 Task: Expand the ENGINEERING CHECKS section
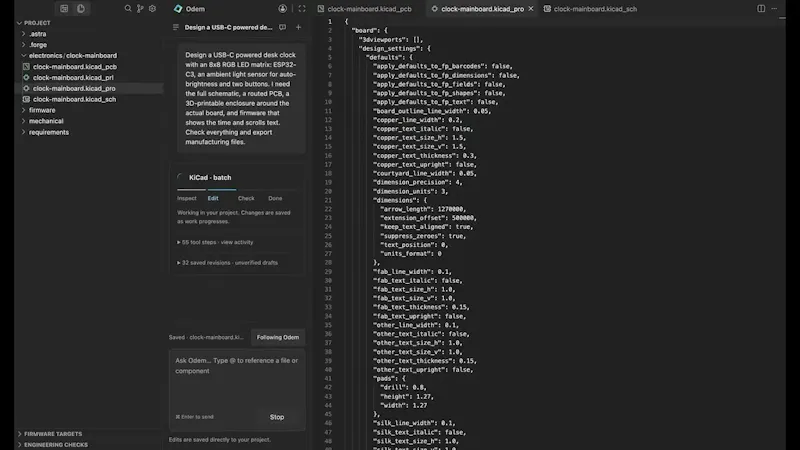(x=19, y=445)
